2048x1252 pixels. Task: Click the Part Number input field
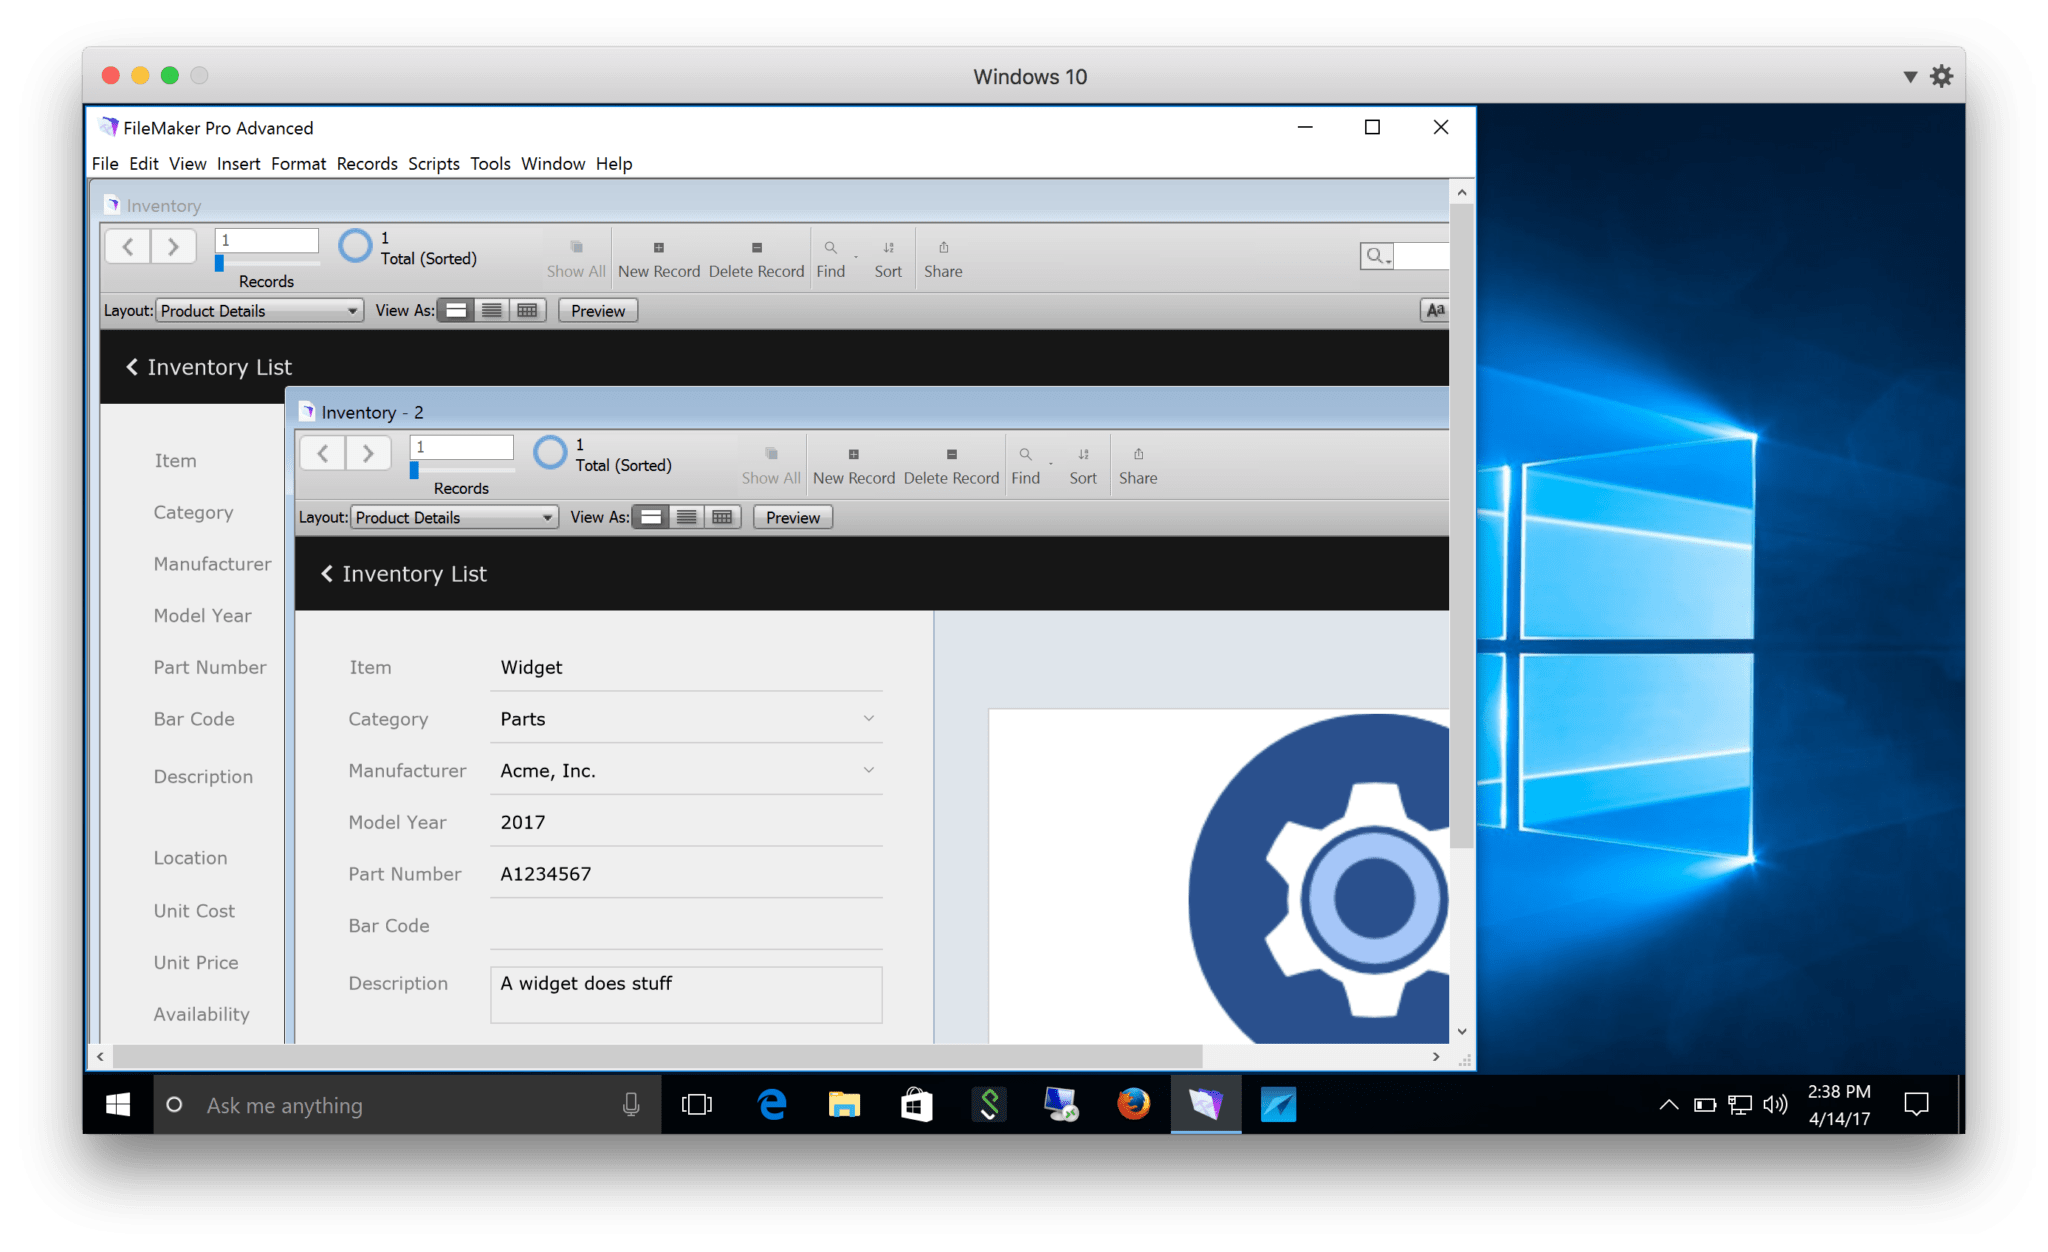click(x=690, y=872)
